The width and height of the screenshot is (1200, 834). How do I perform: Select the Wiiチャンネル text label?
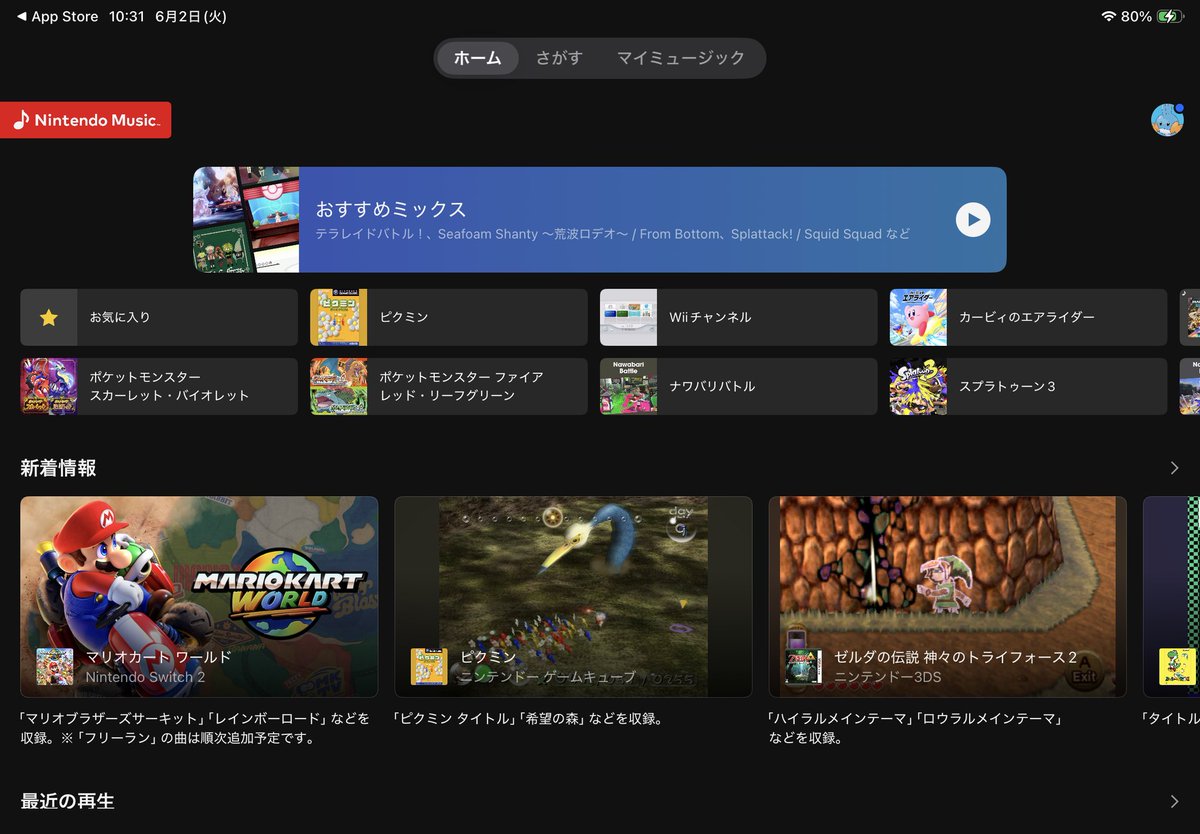pos(710,318)
